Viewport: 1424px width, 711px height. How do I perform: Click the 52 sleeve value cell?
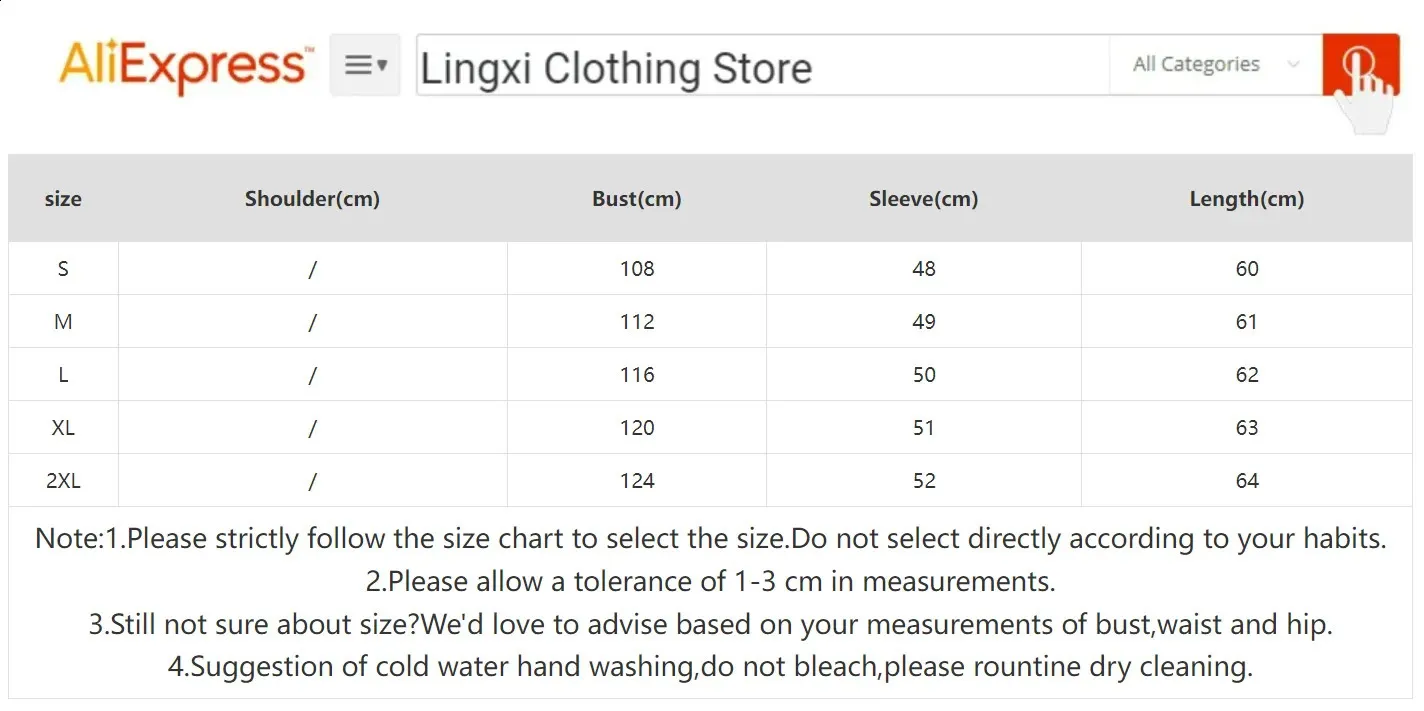click(923, 481)
